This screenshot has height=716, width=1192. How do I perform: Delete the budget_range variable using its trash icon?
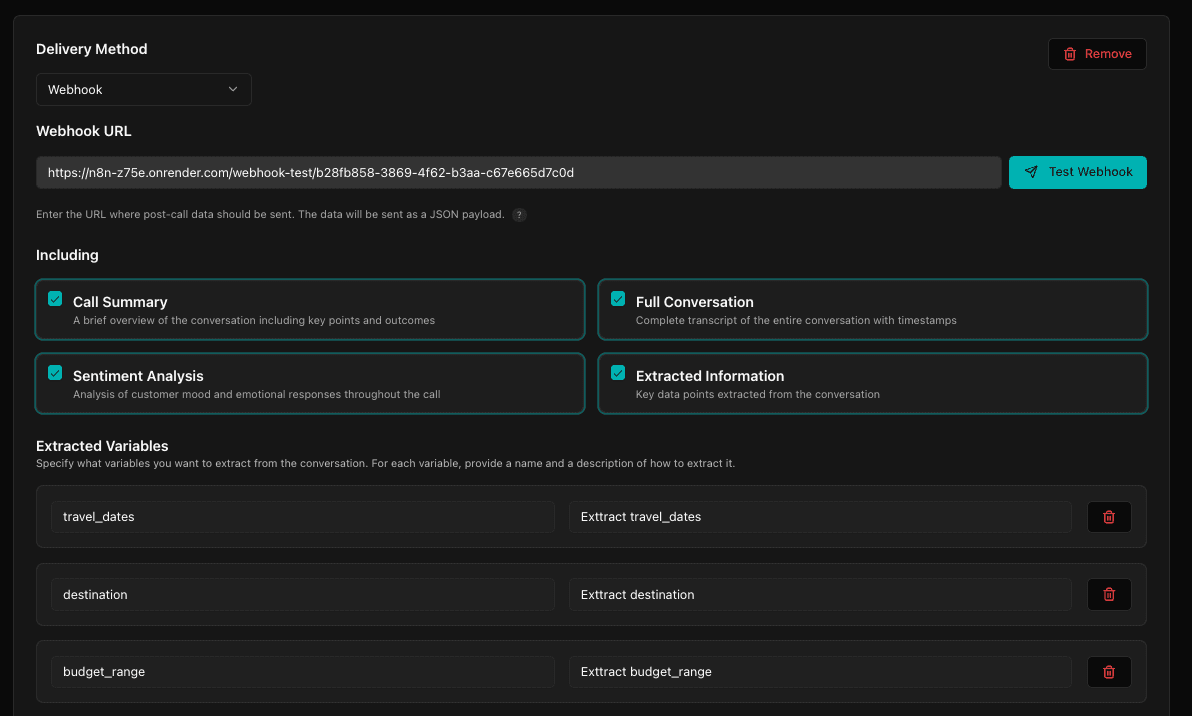tap(1109, 671)
